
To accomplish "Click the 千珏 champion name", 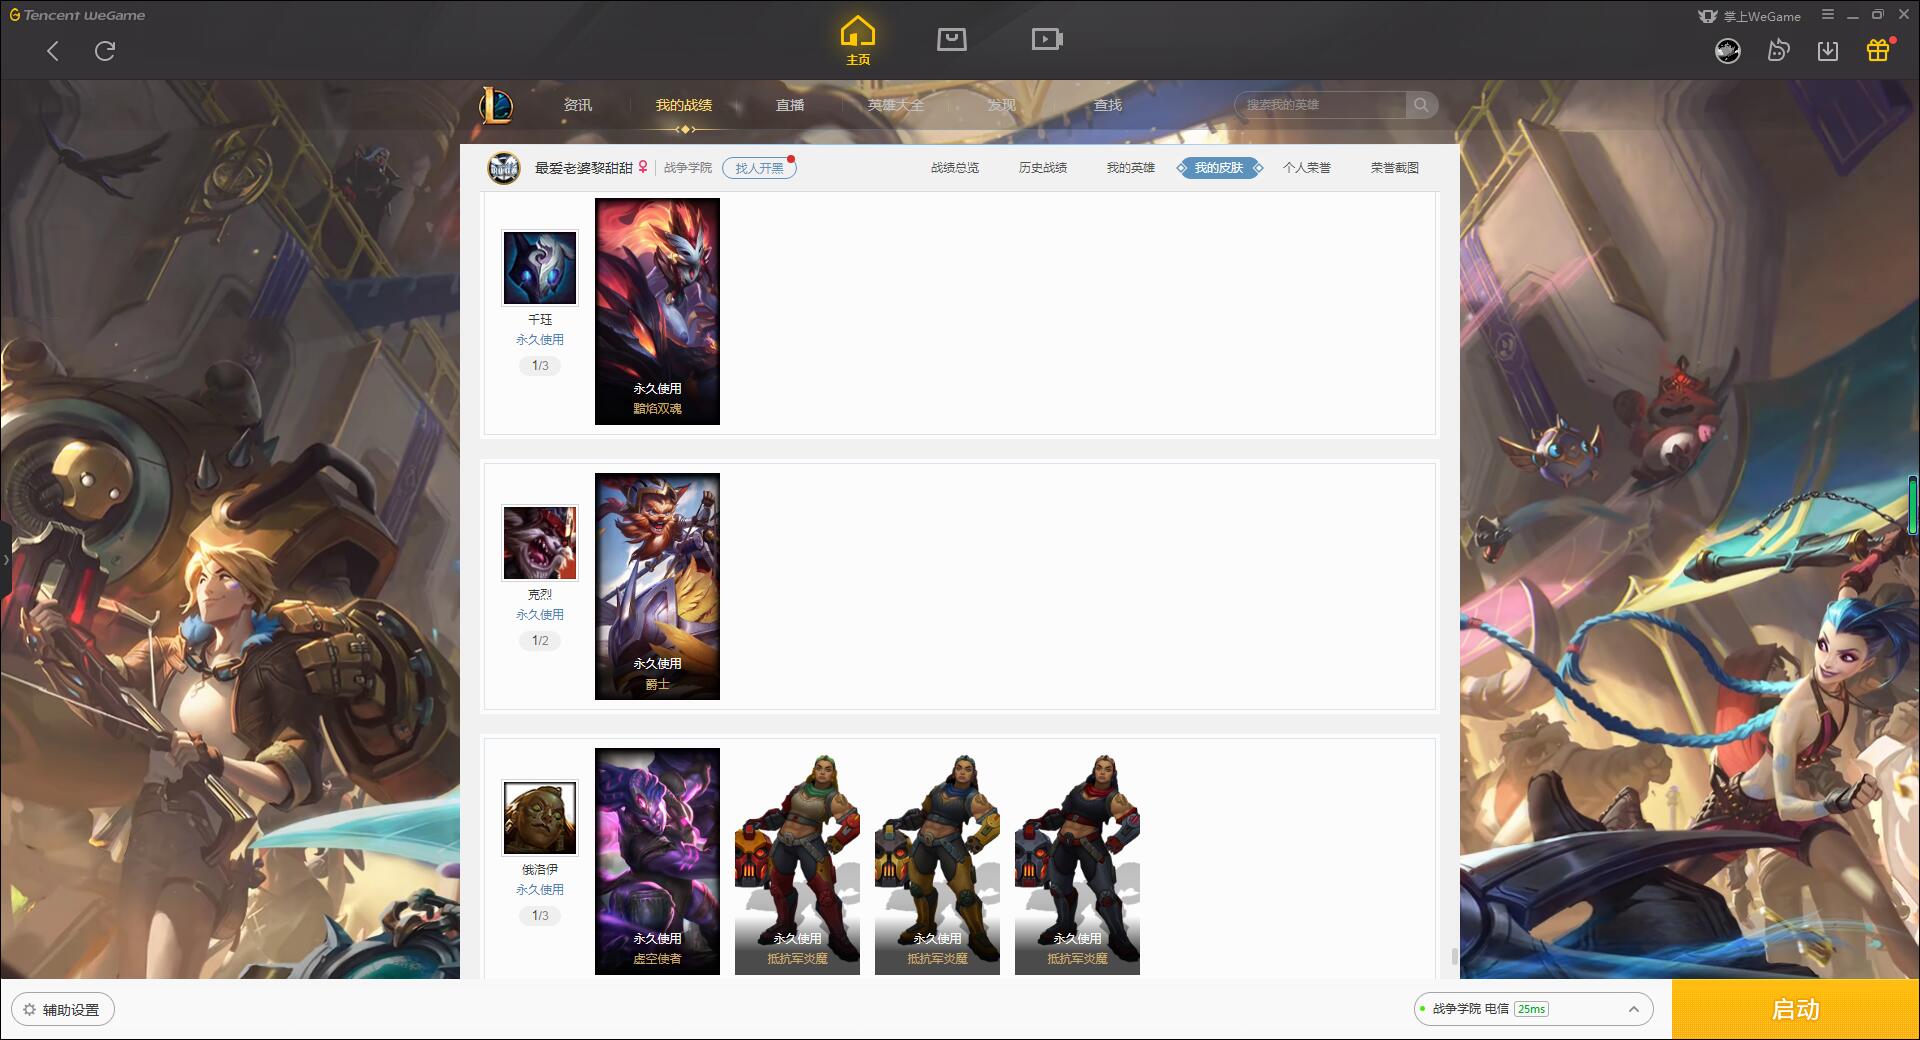I will [x=540, y=320].
